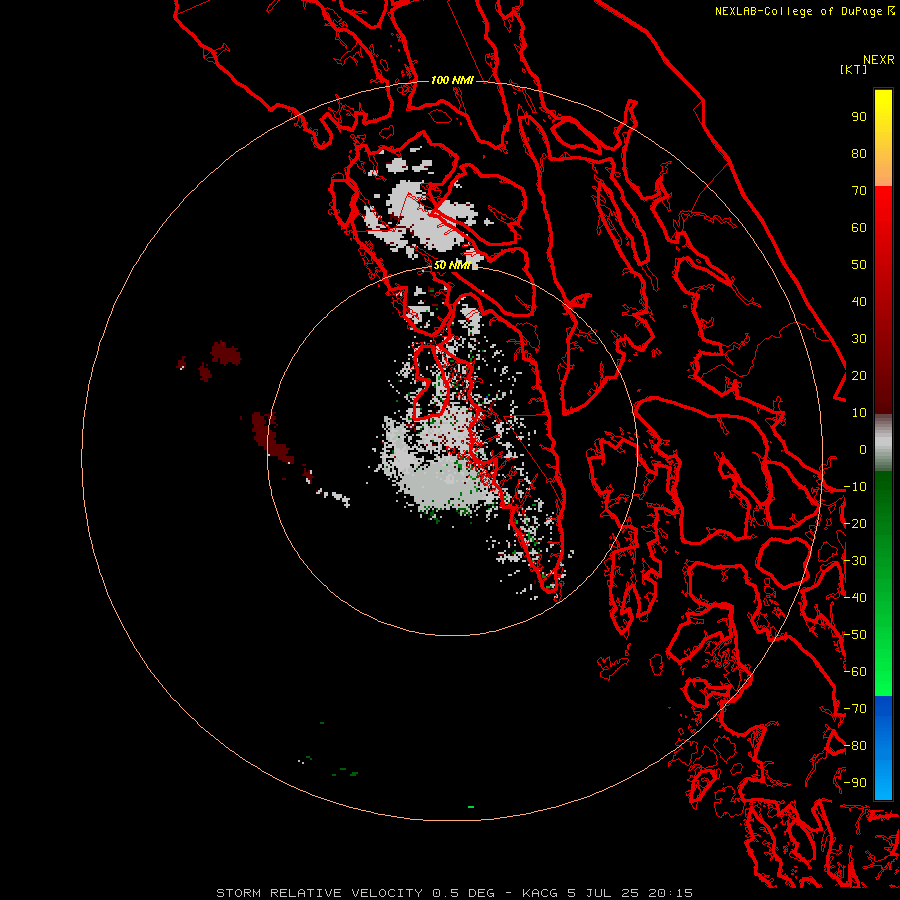
Task: Click the 20 knot label on the scale
Action: point(859,375)
